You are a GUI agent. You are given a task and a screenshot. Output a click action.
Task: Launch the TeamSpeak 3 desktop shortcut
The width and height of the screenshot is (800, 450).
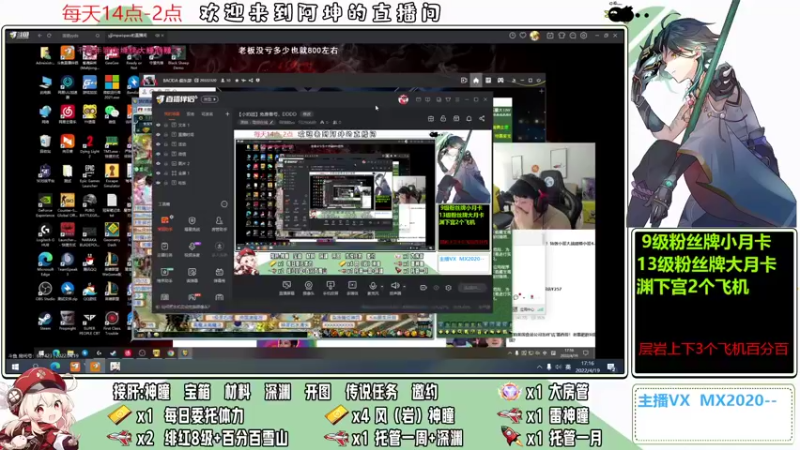click(67, 262)
